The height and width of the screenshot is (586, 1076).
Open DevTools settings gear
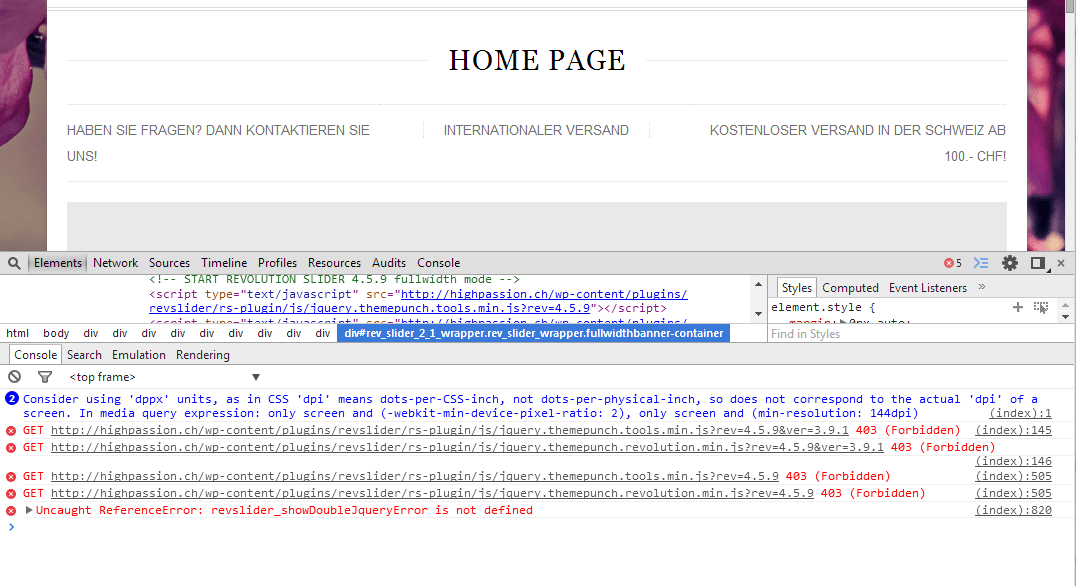tap(1010, 263)
